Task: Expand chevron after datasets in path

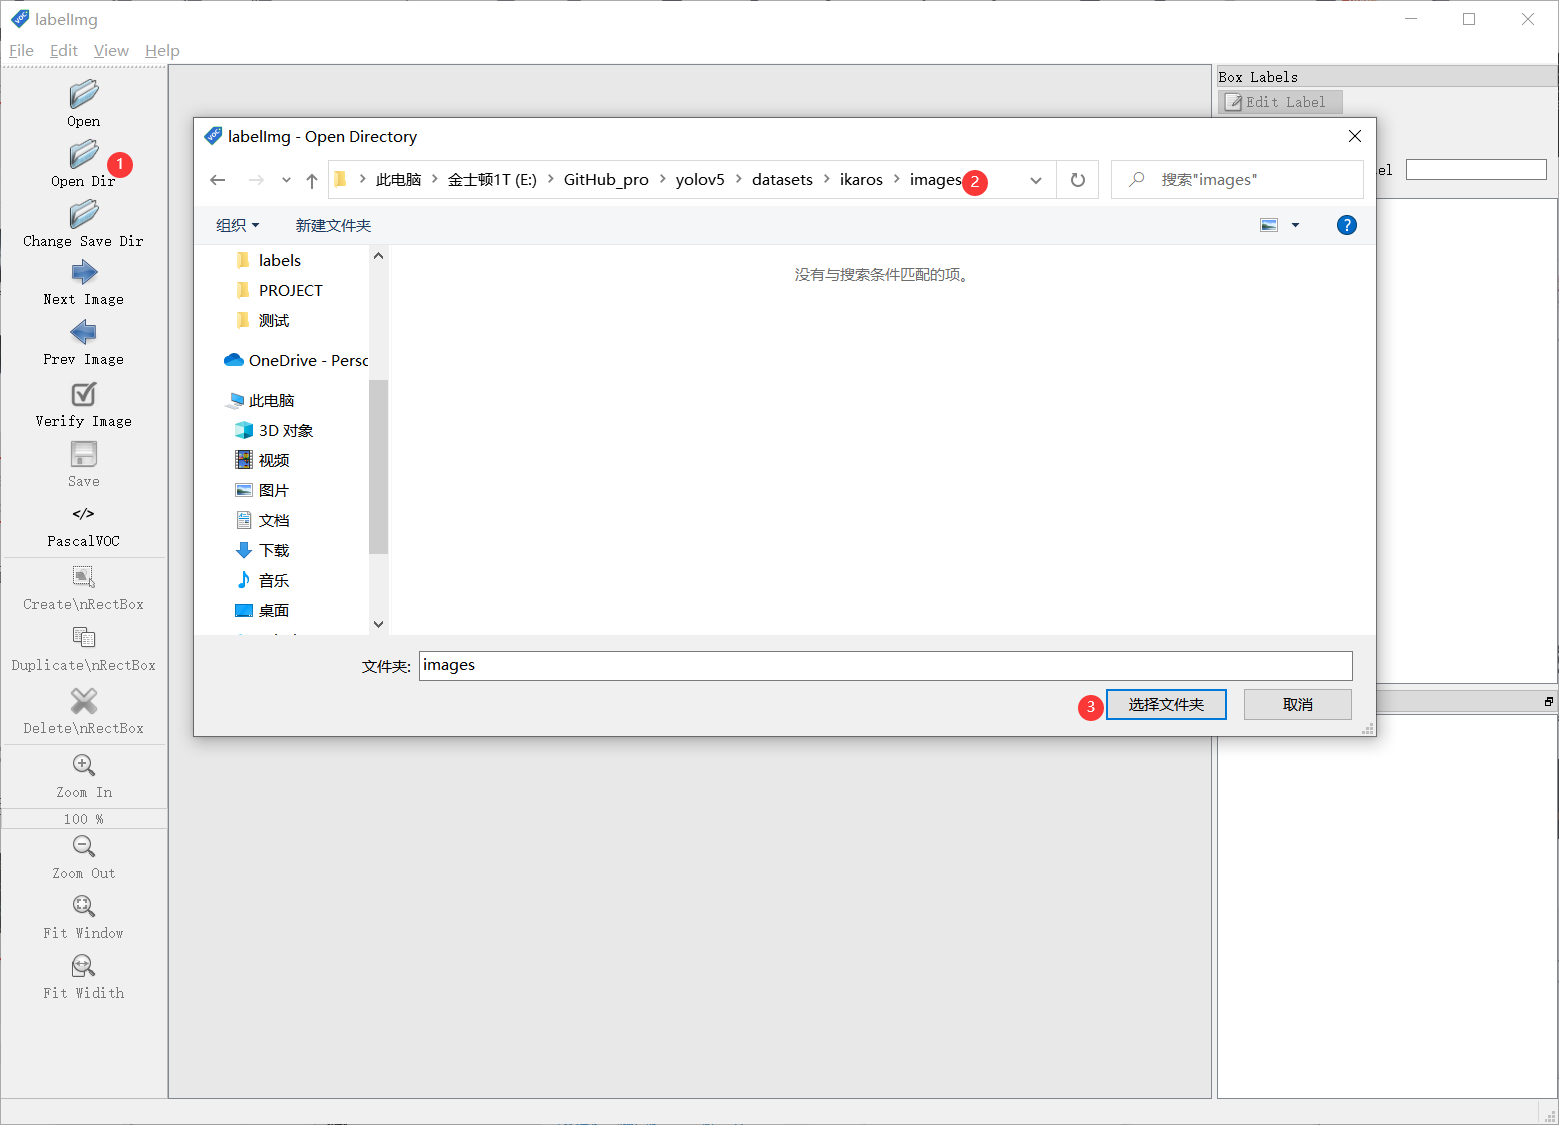Action: [827, 179]
